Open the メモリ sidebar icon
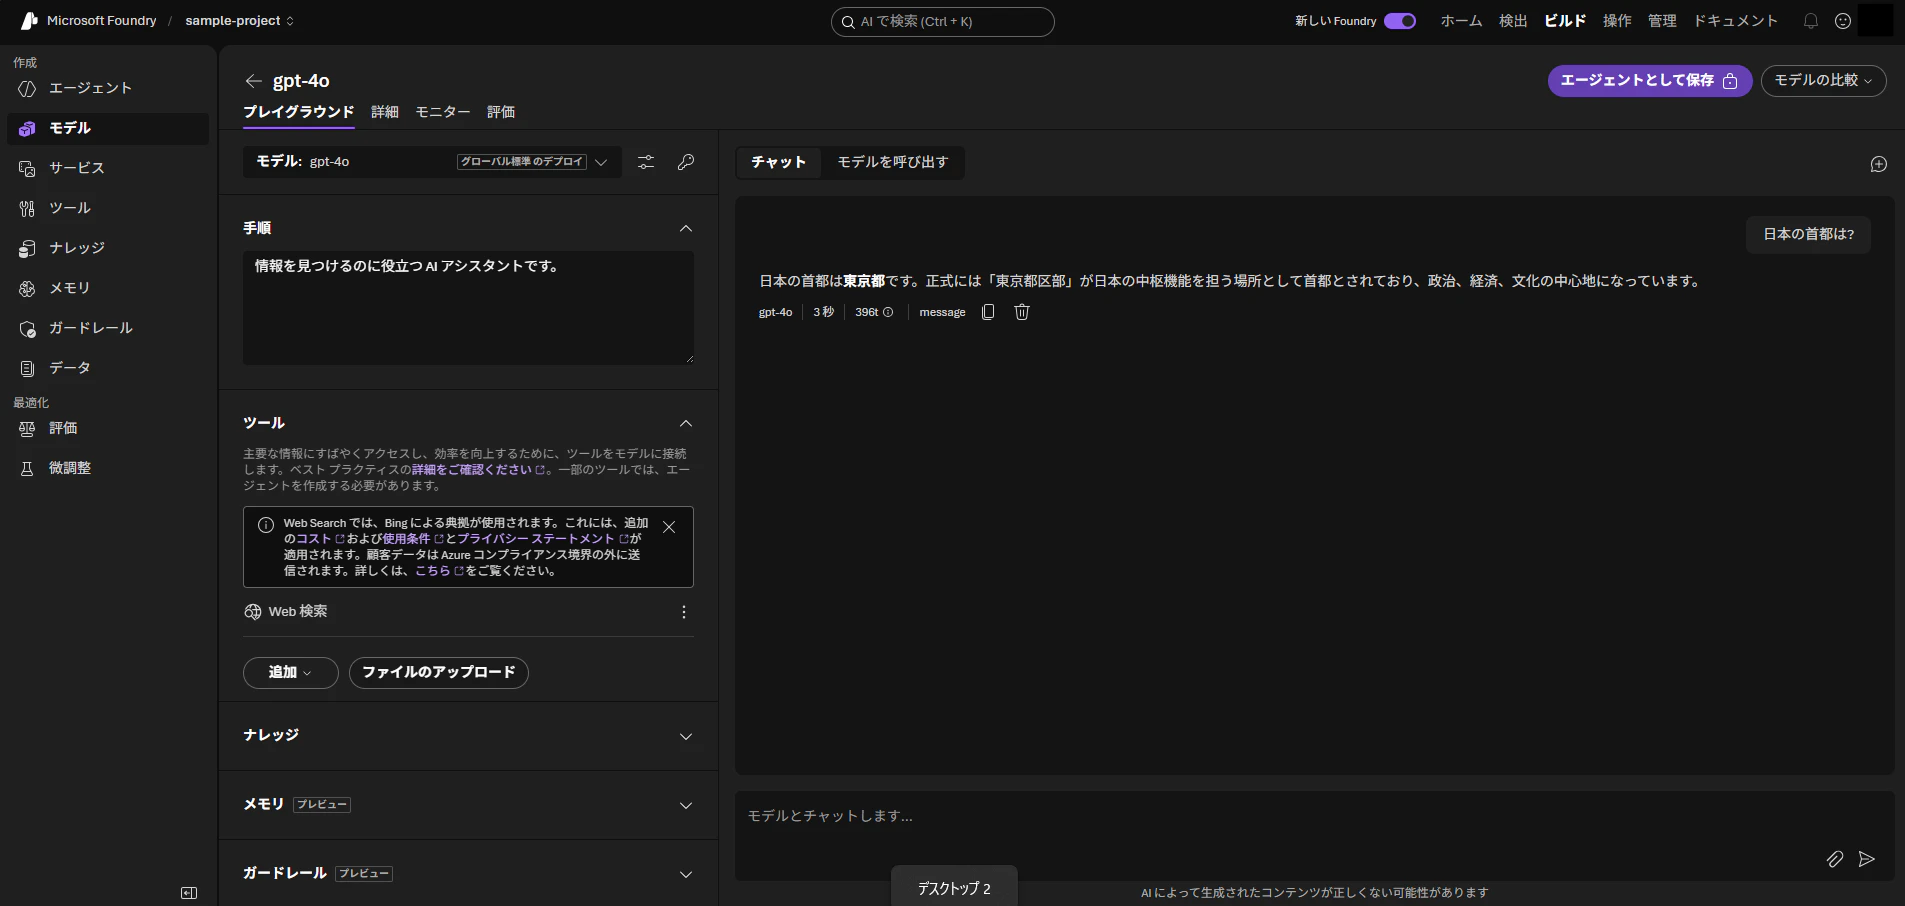 coord(27,288)
